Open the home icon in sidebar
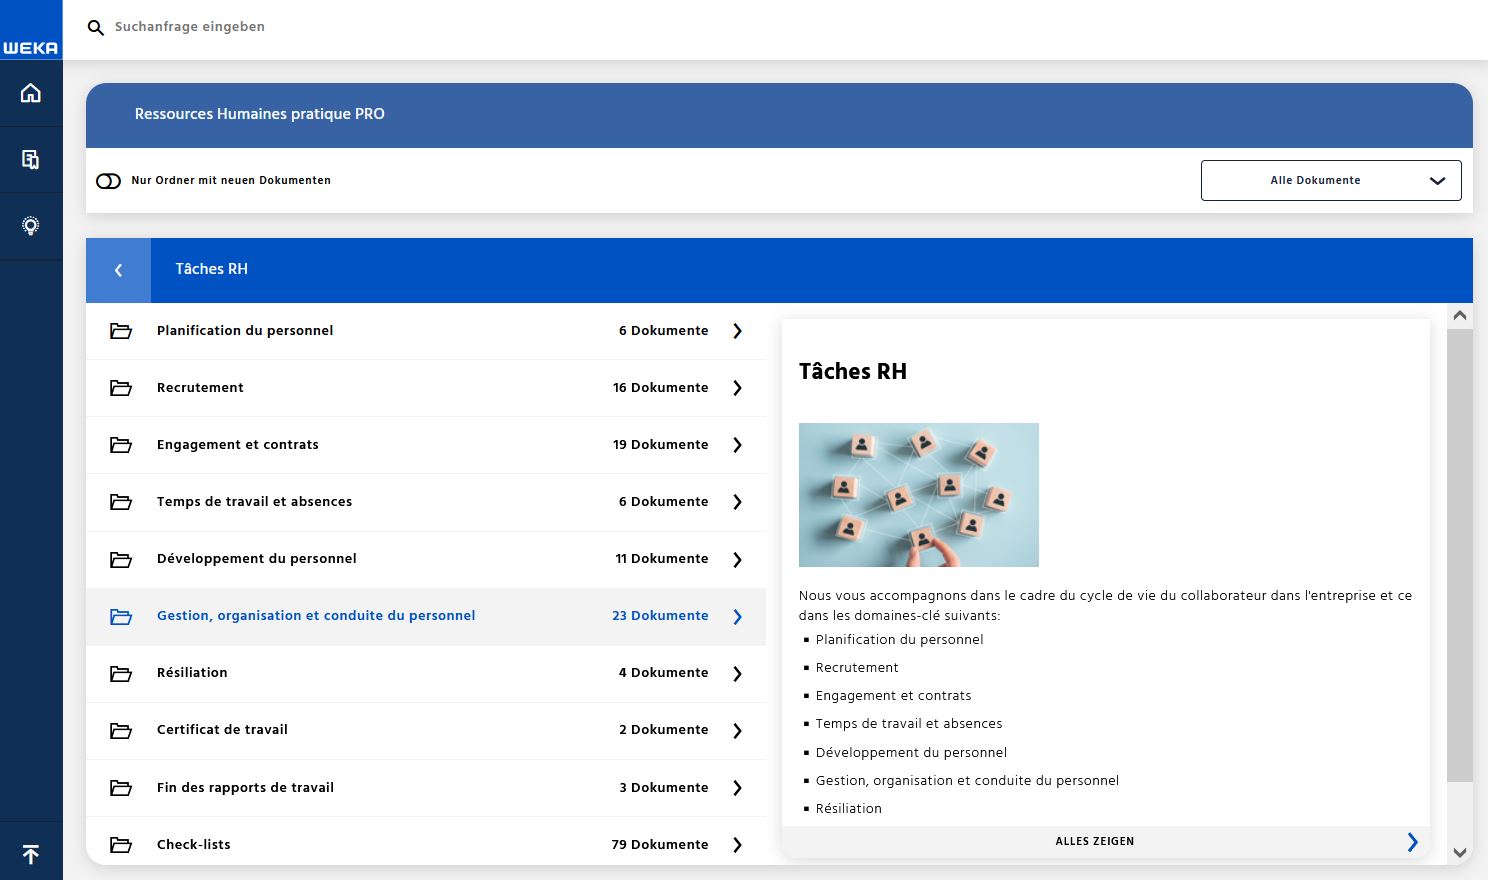 [31, 93]
